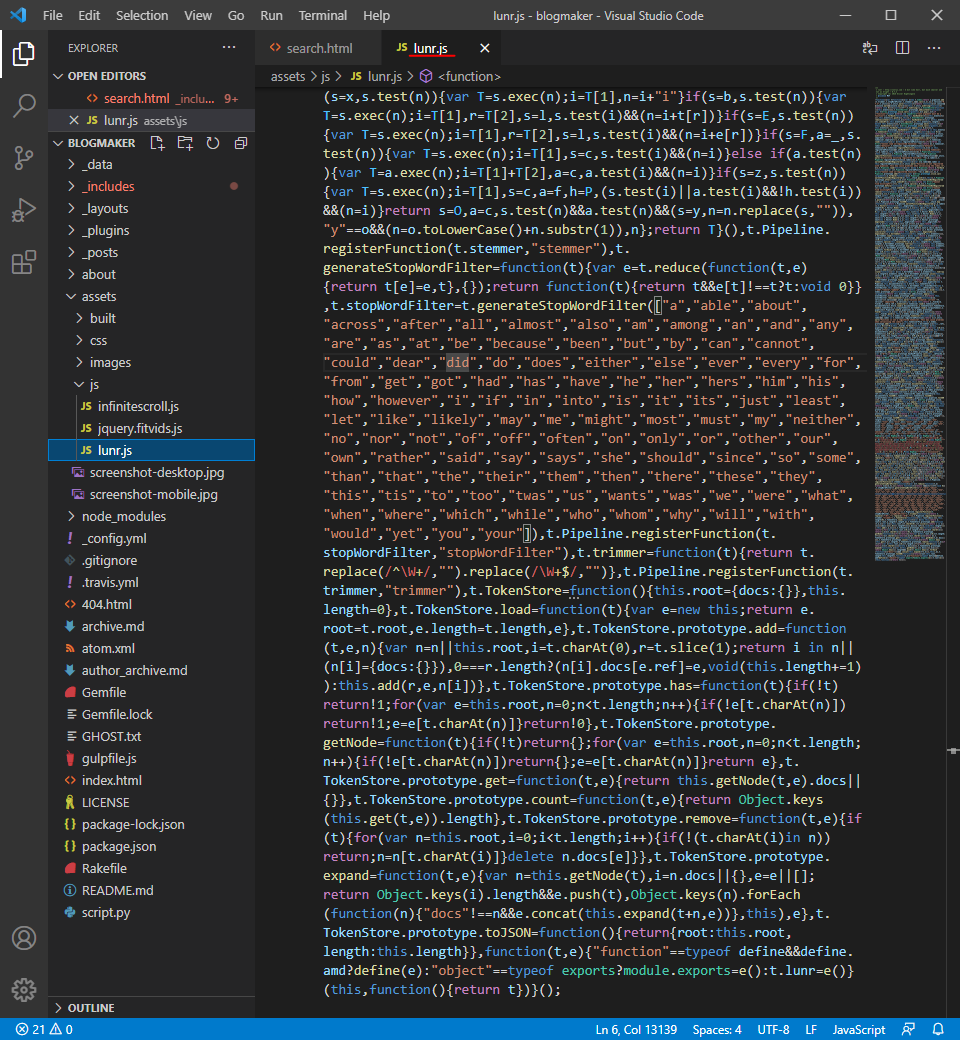Open editor more actions ellipsis
The width and height of the screenshot is (960, 1040).
tap(934, 48)
